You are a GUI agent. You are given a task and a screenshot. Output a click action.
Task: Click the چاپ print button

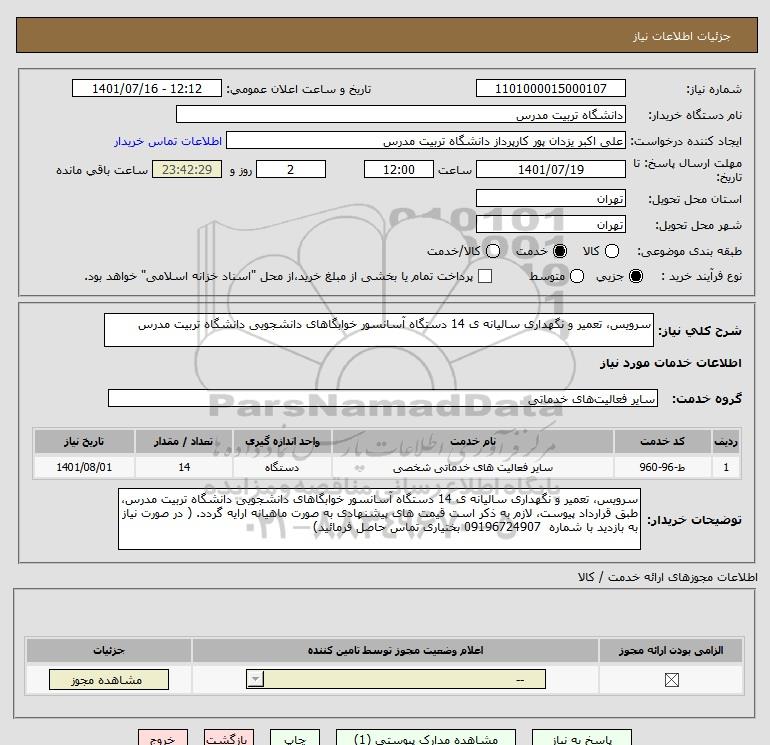click(295, 738)
